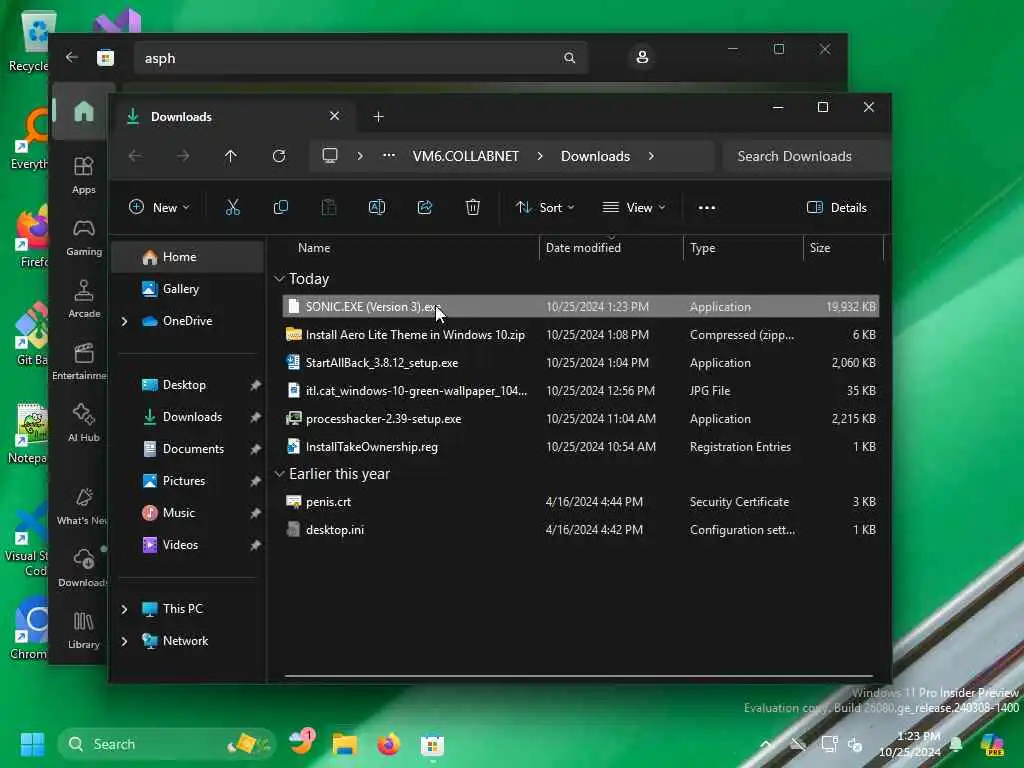1024x768 pixels.
Task: Open Firefox from the taskbar
Action: click(389, 744)
